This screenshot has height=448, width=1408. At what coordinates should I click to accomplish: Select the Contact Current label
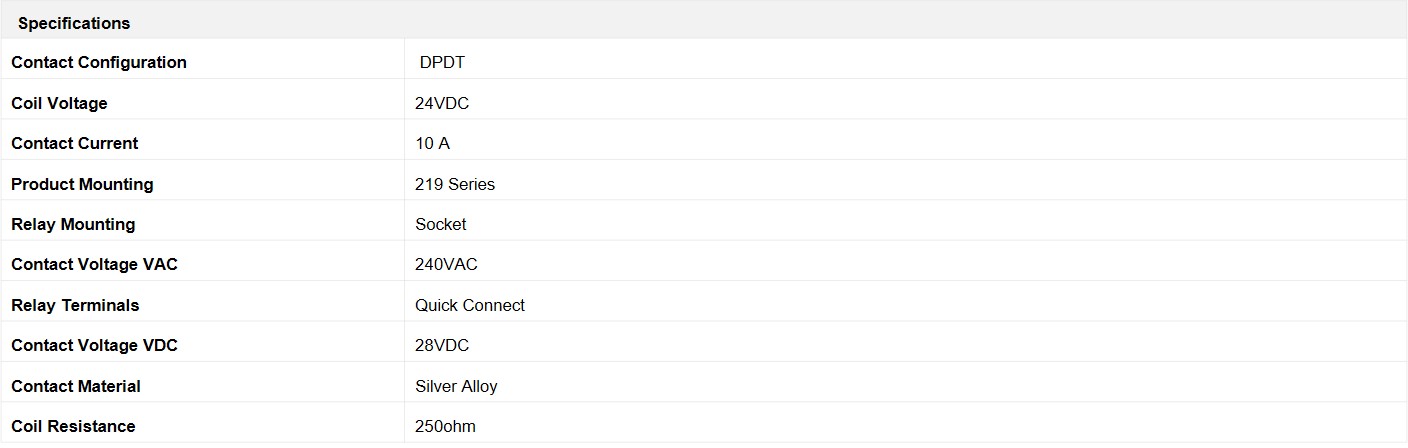coord(75,143)
